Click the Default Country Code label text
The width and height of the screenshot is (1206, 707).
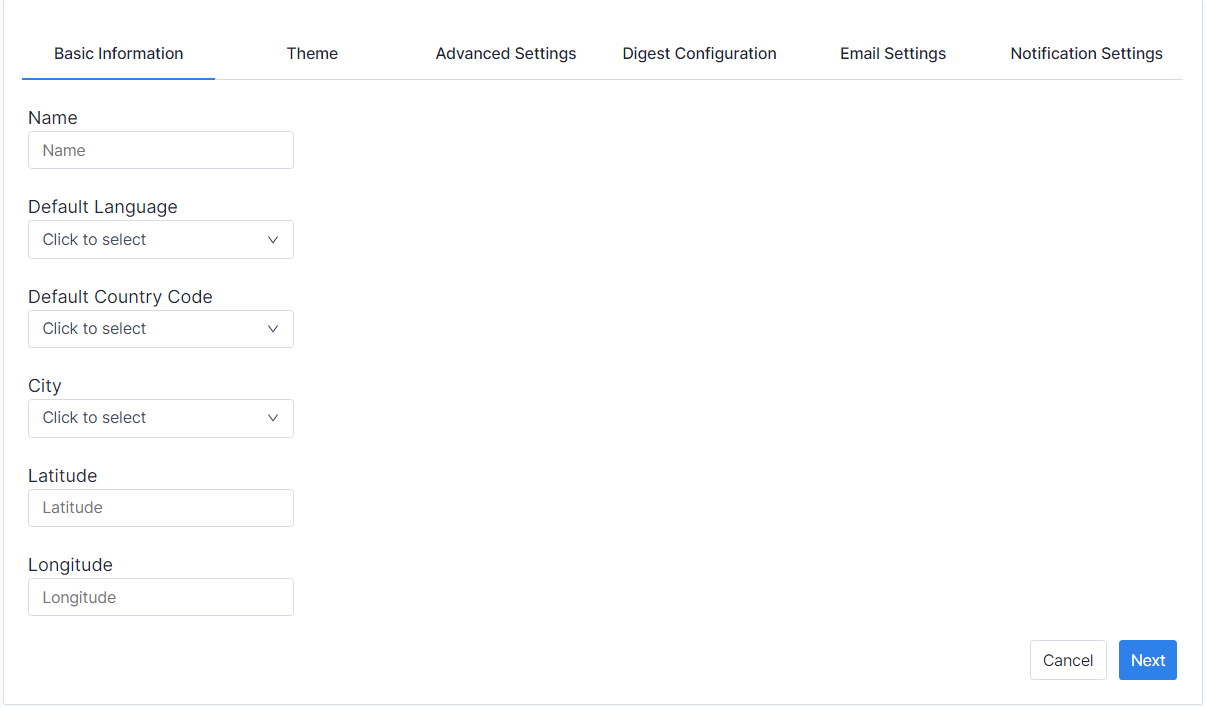point(120,297)
